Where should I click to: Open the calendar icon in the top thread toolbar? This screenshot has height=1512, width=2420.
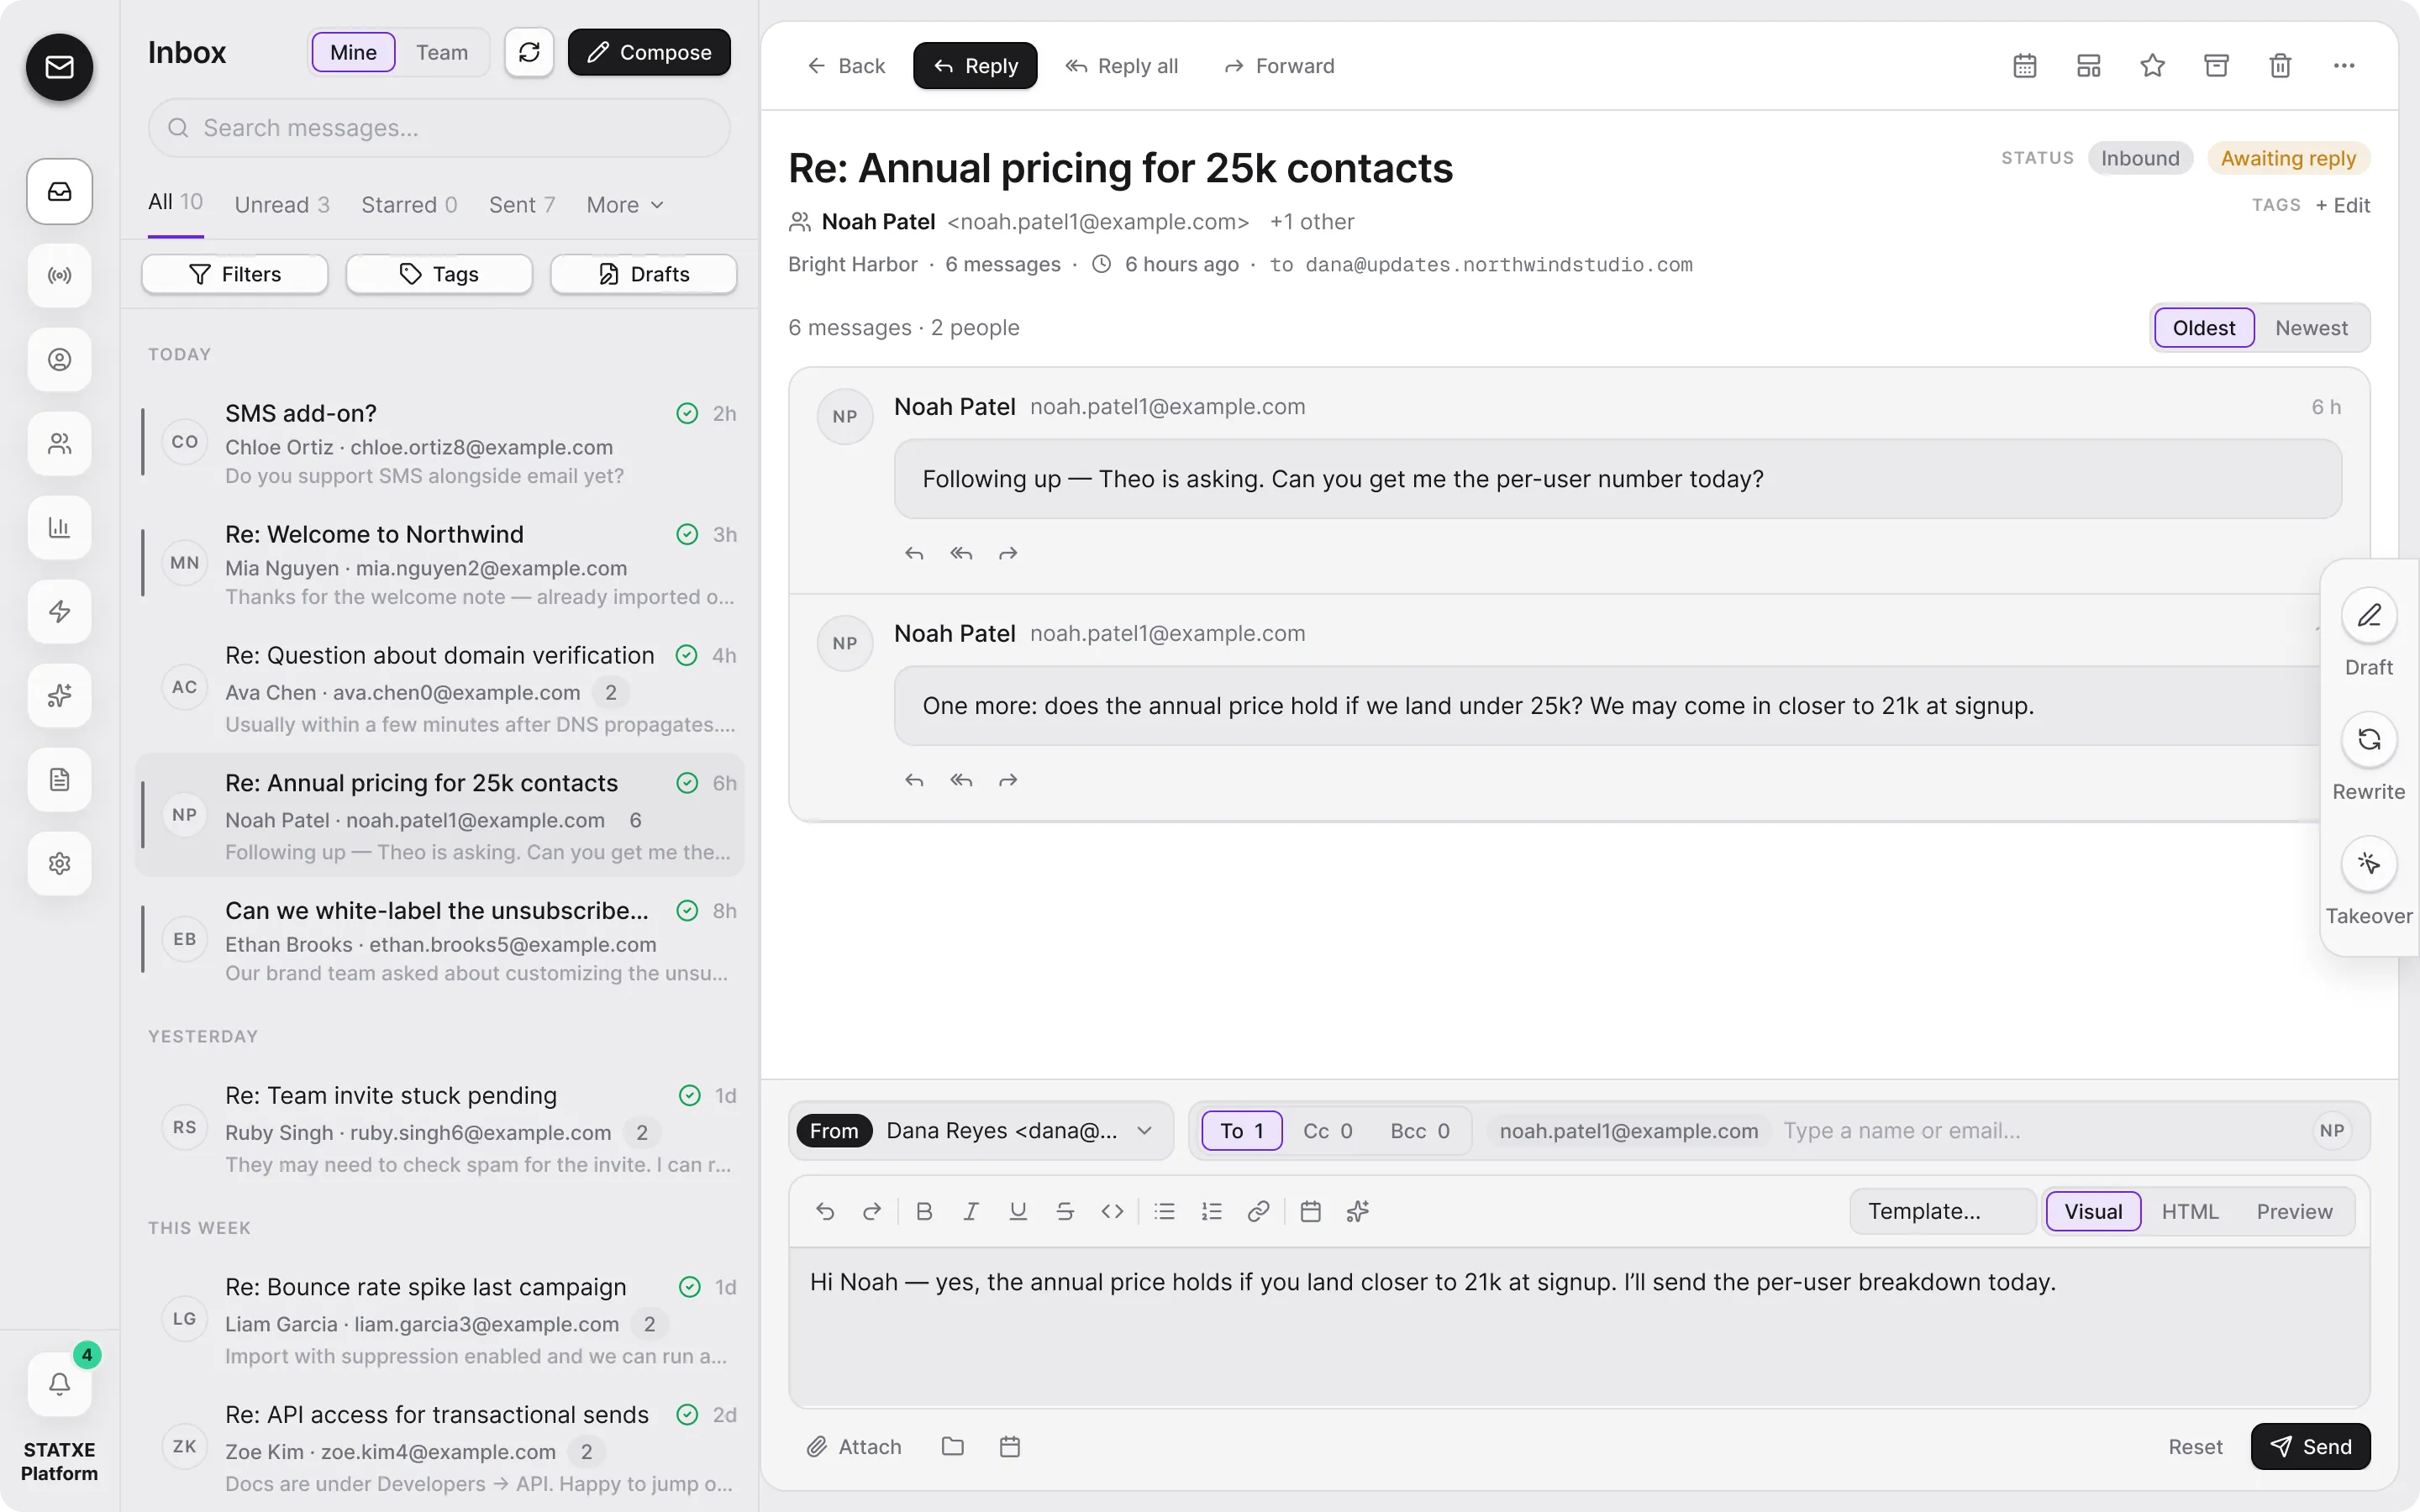2025,66
